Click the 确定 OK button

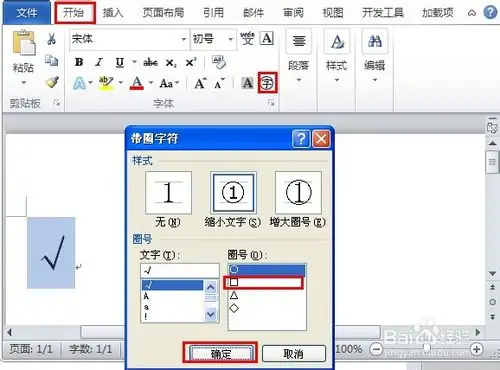click(220, 353)
